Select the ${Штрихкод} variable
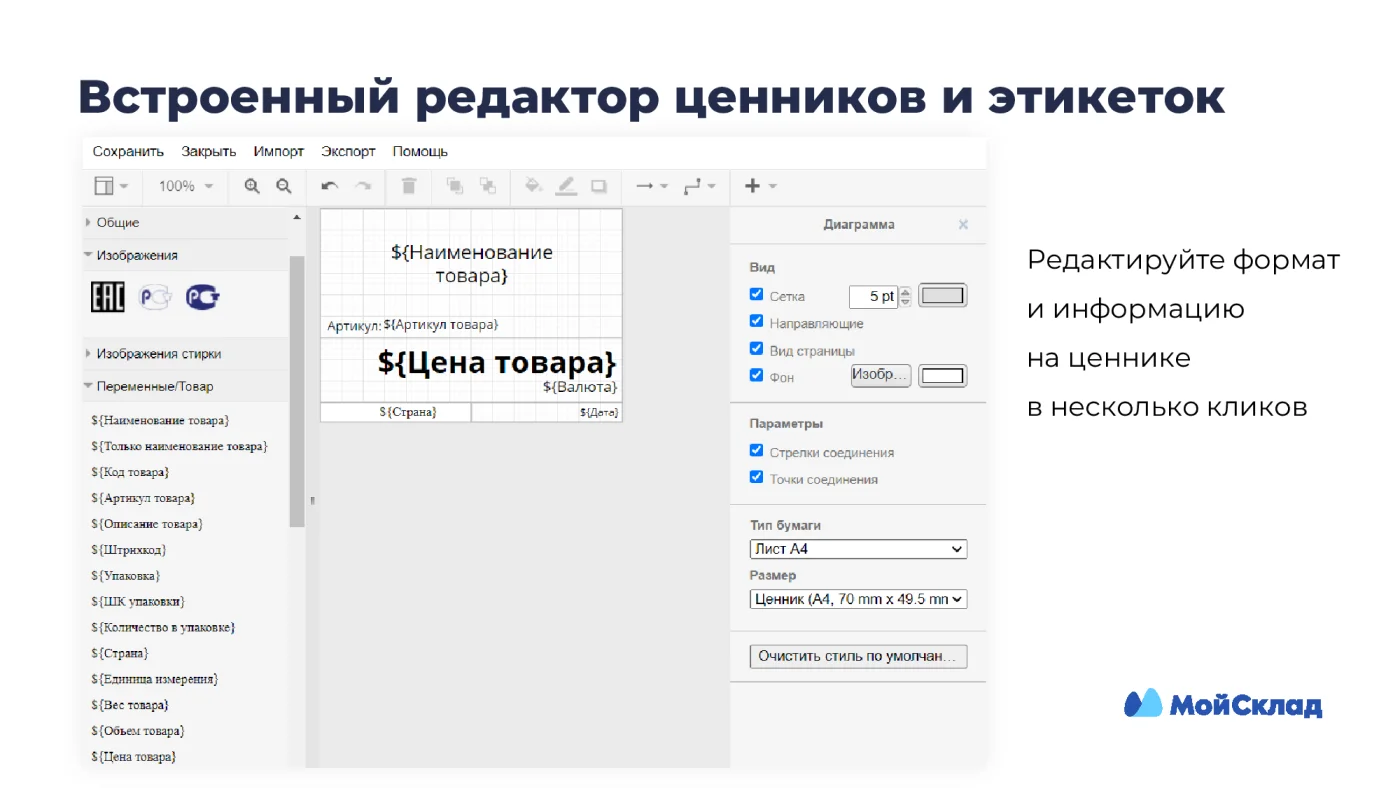This screenshot has width=1400, height=788. coord(128,550)
